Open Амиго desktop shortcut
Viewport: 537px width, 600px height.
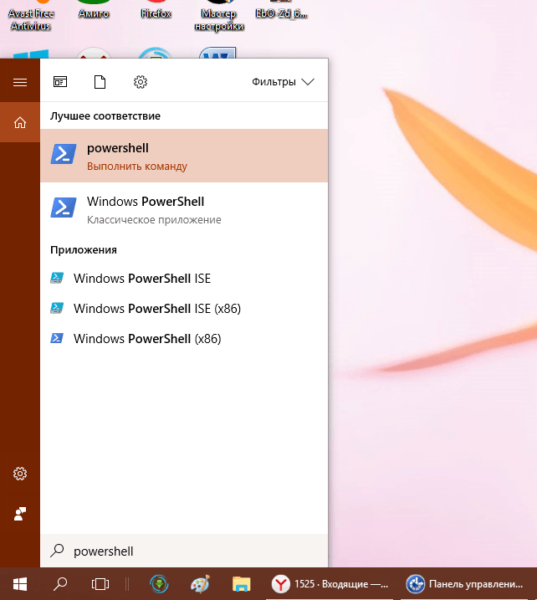(x=94, y=10)
